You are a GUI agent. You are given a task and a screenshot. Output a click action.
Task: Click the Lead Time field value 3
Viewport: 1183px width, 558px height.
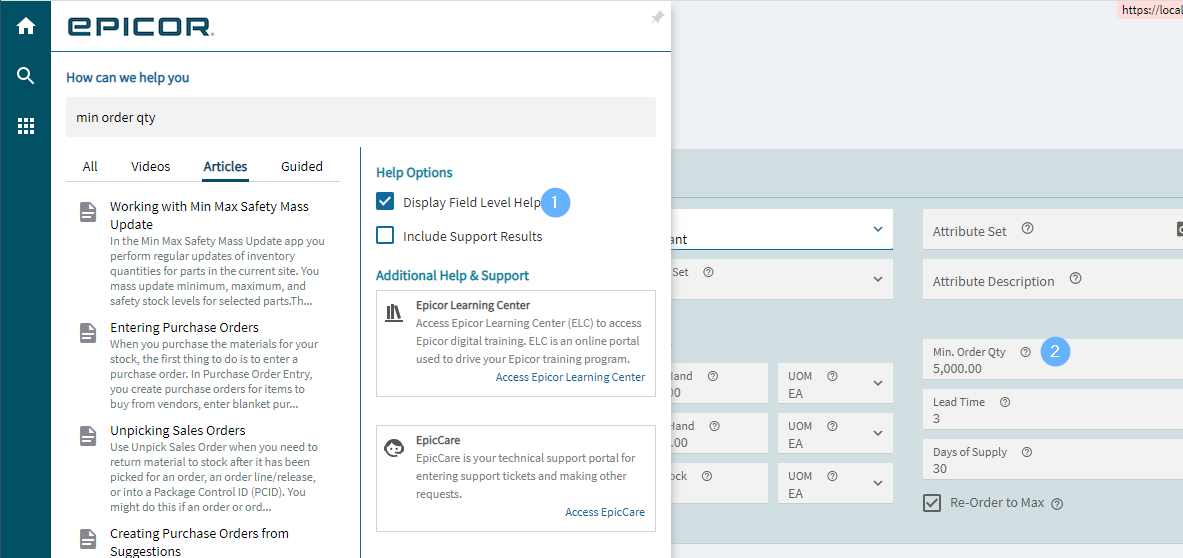coord(936,418)
